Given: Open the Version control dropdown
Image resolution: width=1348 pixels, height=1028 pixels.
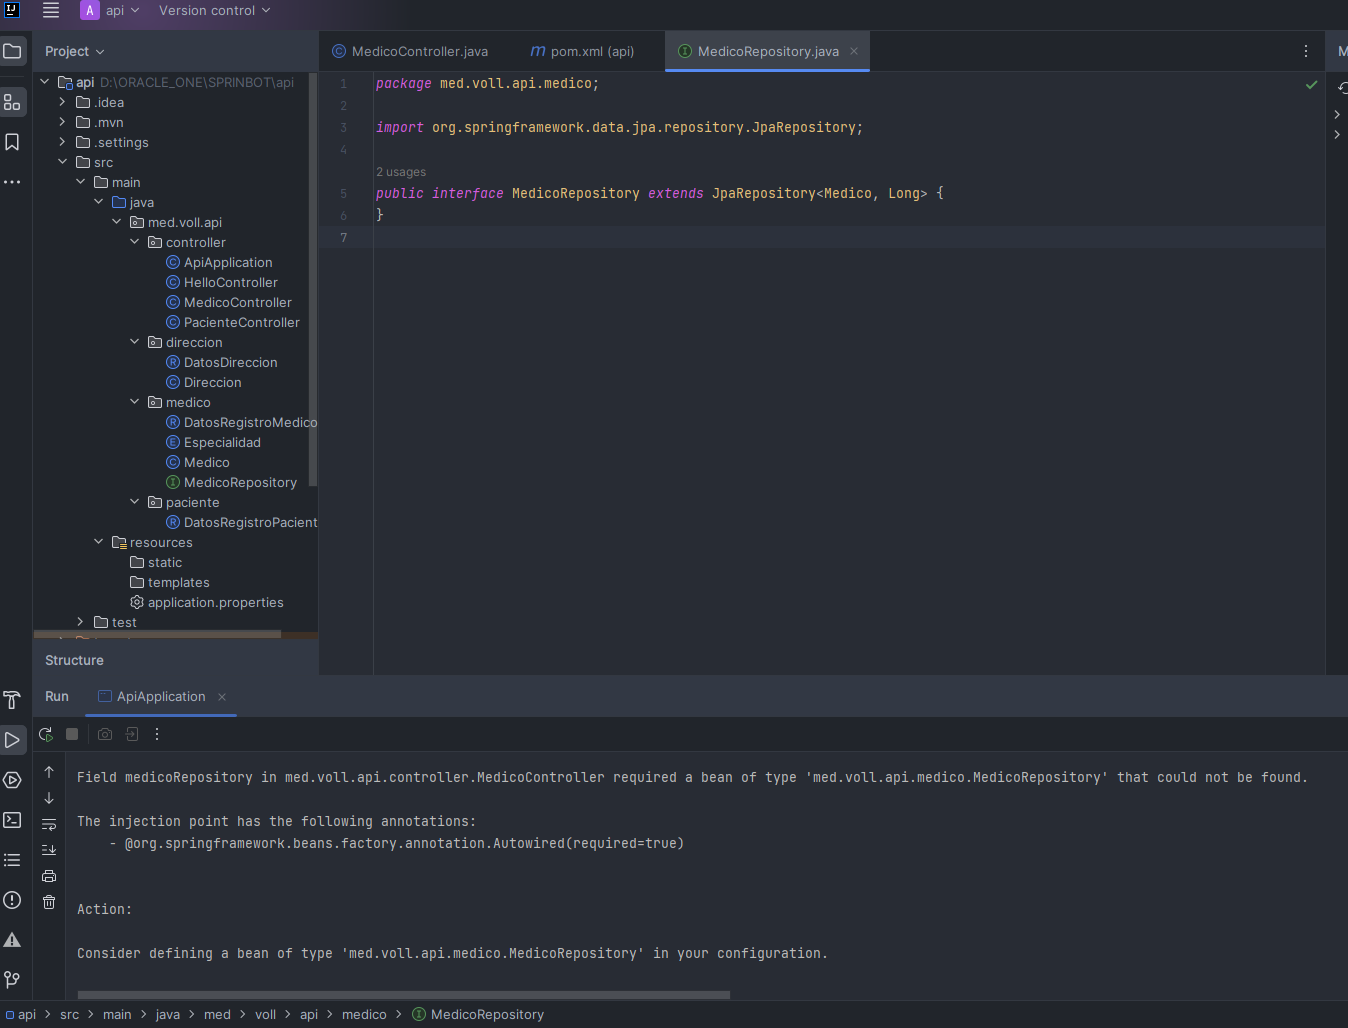Looking at the screenshot, I should [x=214, y=11].
